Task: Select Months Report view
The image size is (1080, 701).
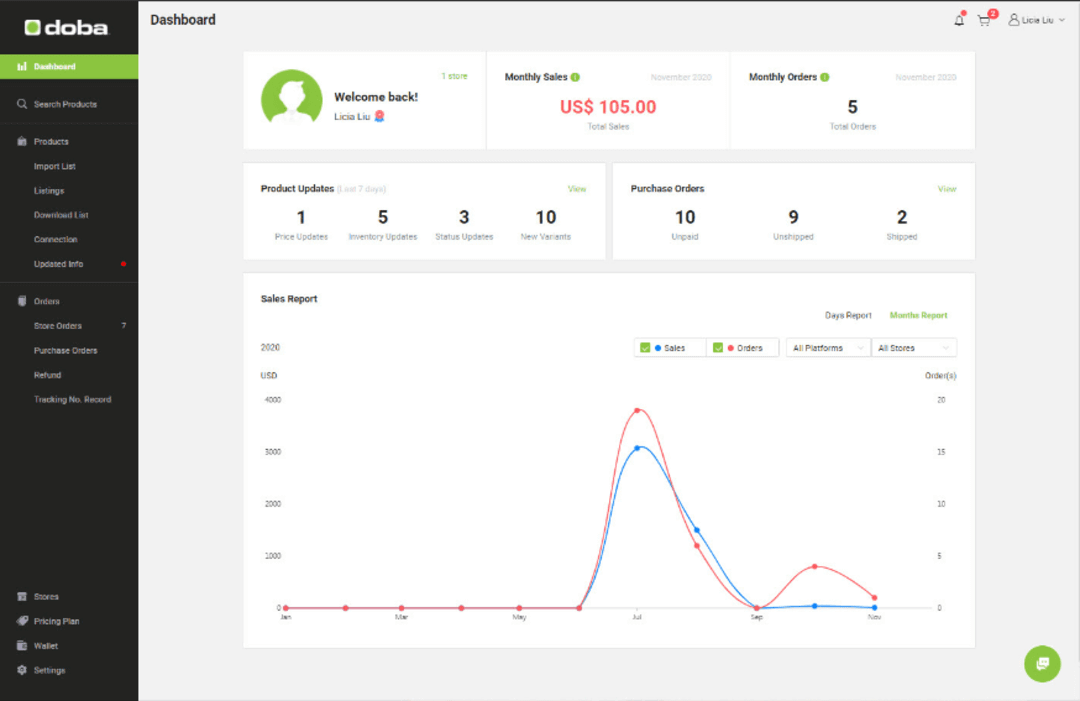Action: (918, 315)
